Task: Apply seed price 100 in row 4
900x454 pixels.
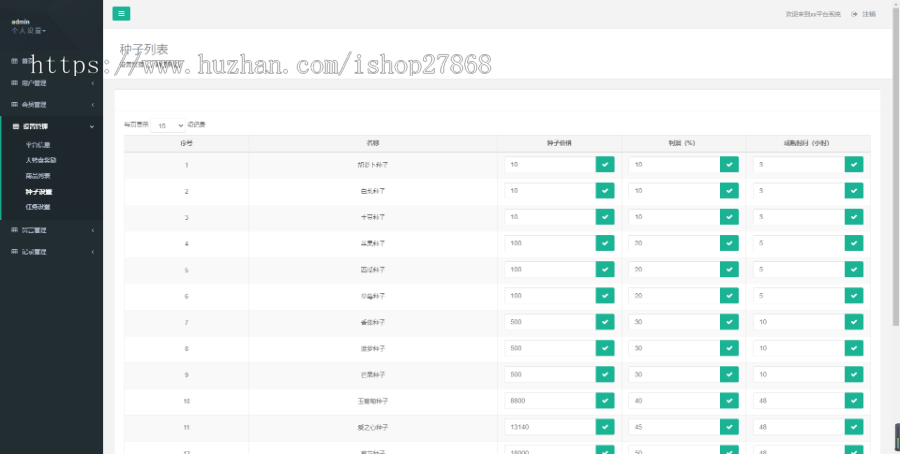Action: [x=605, y=243]
